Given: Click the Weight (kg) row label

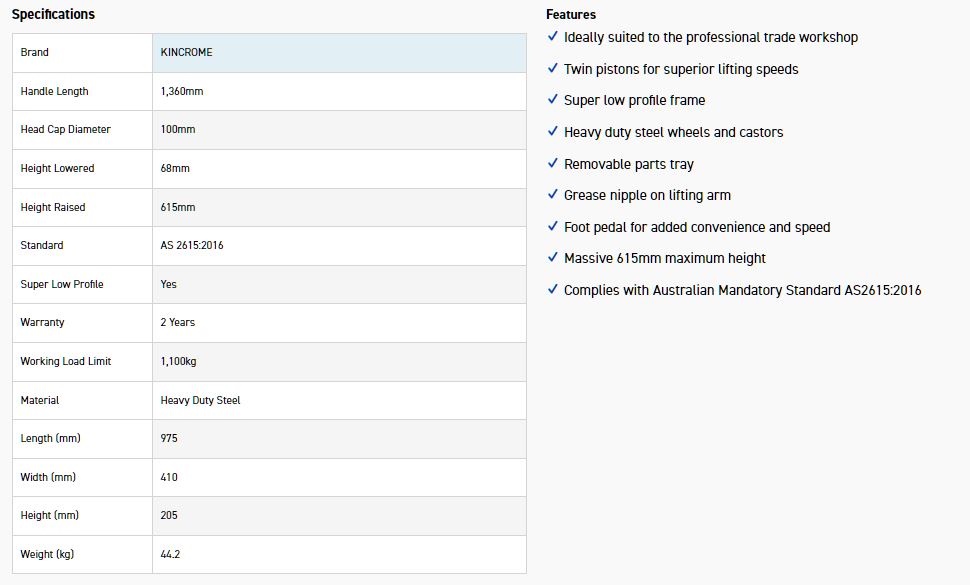Looking at the screenshot, I should click(x=49, y=554).
